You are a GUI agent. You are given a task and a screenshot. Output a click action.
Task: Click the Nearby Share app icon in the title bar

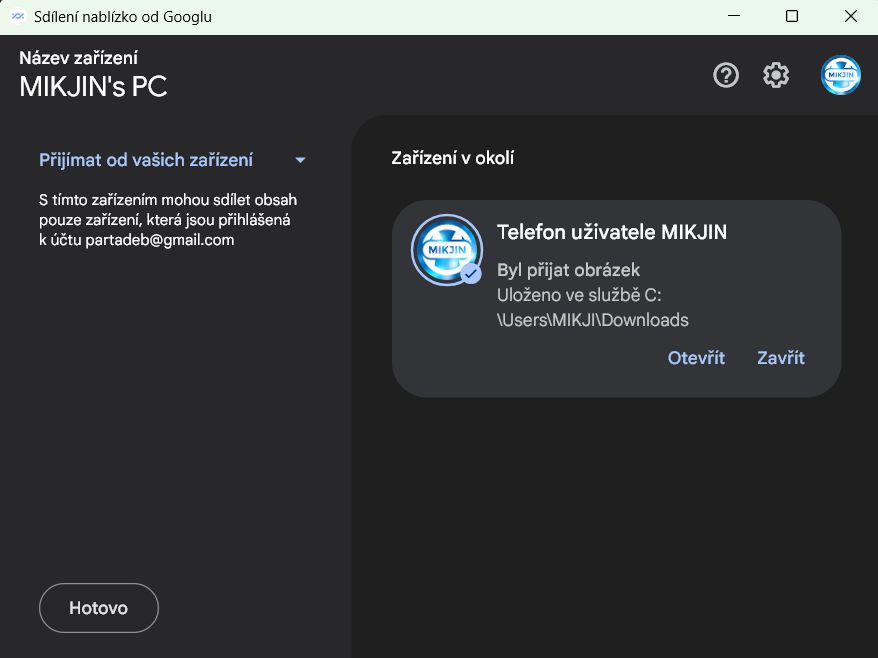pyautogui.click(x=17, y=16)
